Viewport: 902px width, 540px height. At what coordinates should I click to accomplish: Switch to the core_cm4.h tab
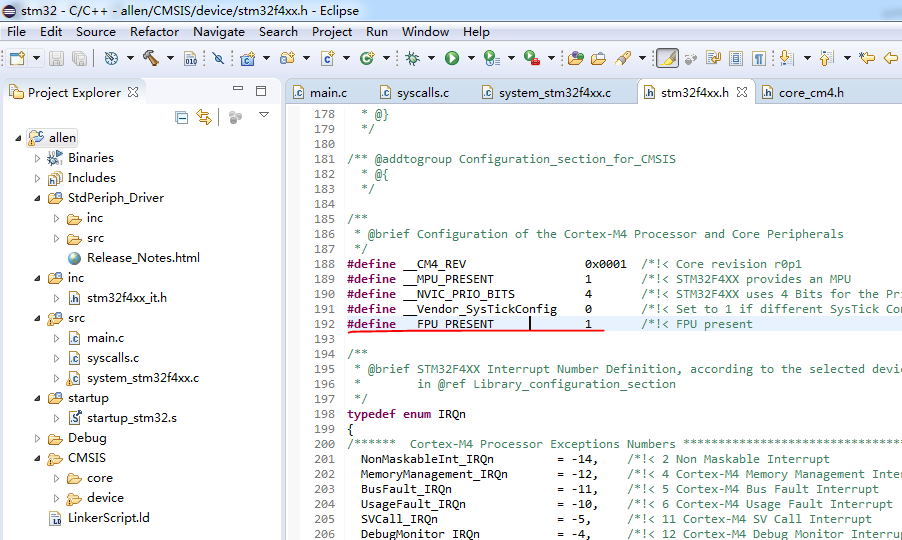pyautogui.click(x=803, y=93)
